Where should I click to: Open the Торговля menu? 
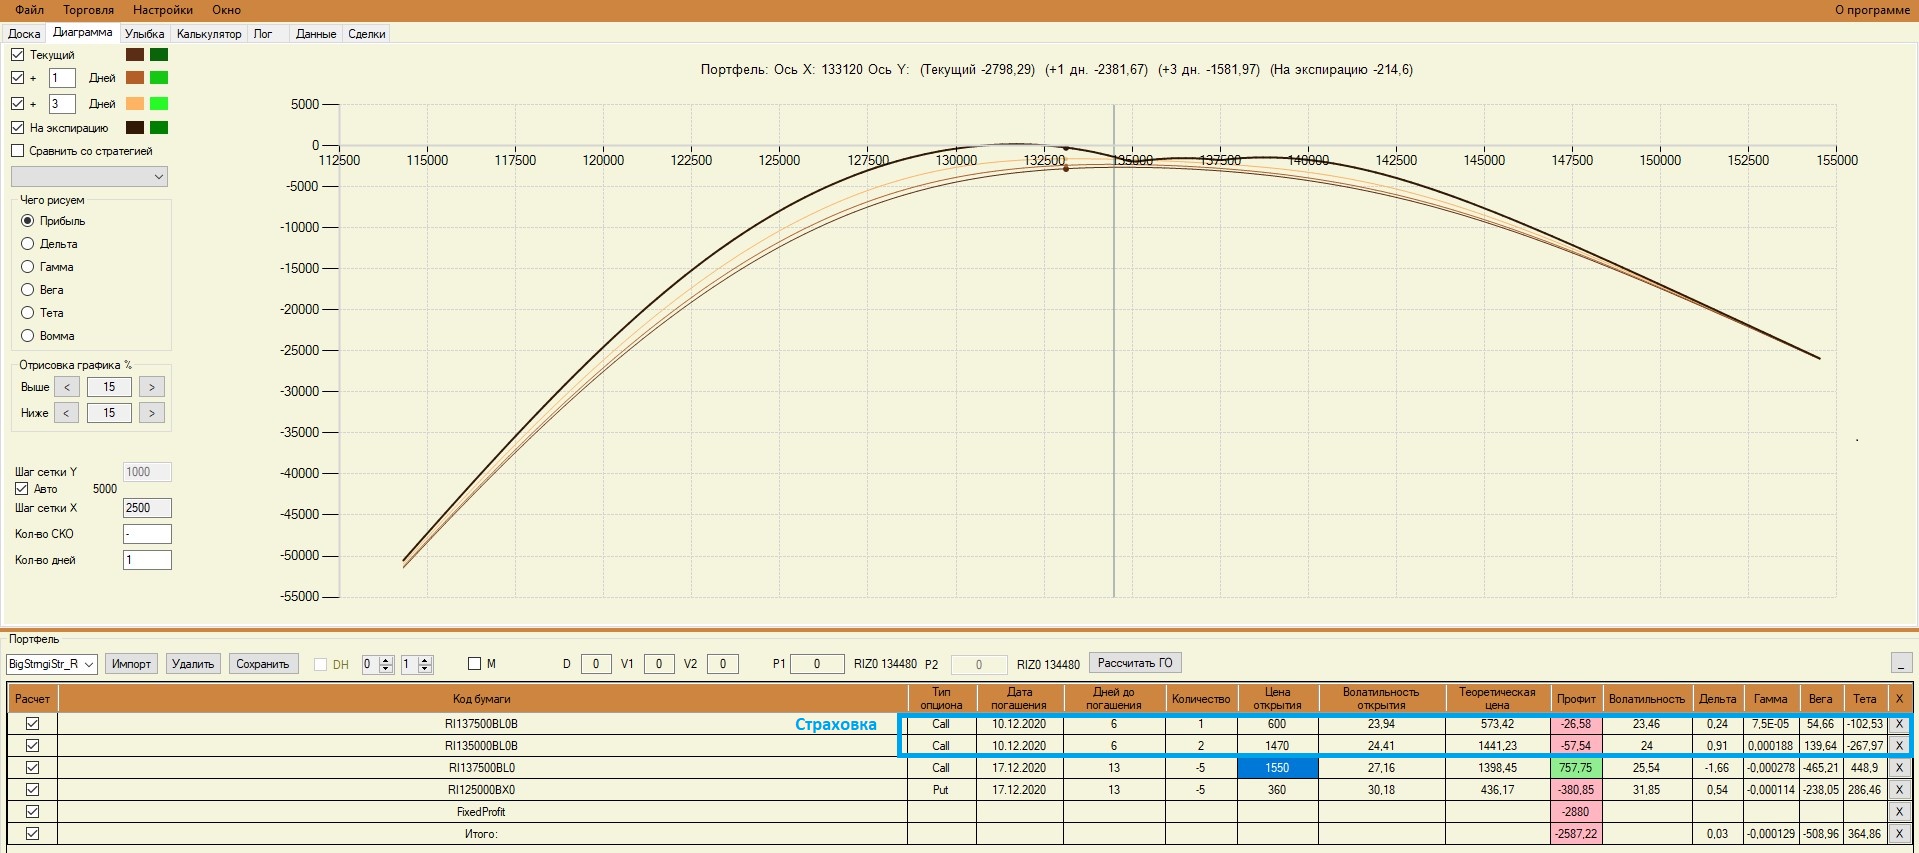tap(89, 10)
